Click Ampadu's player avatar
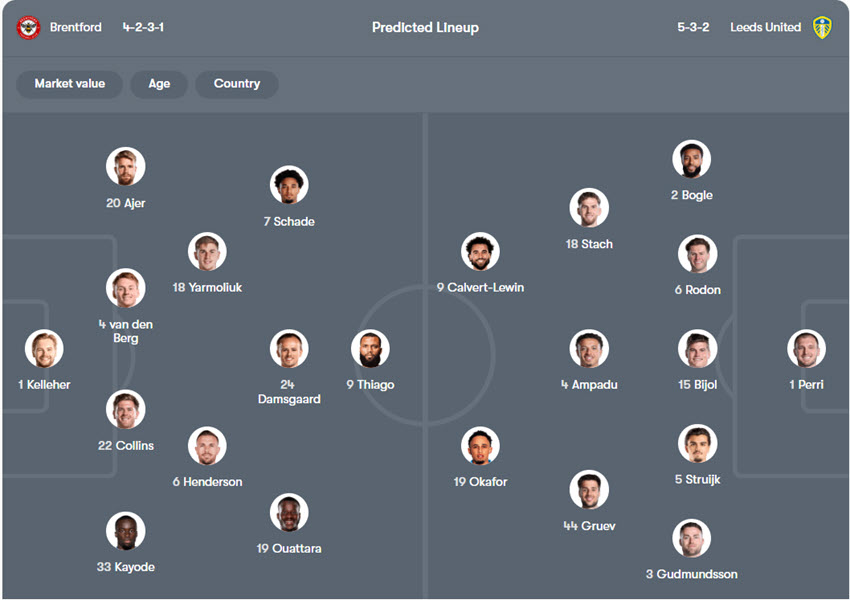 (x=589, y=349)
